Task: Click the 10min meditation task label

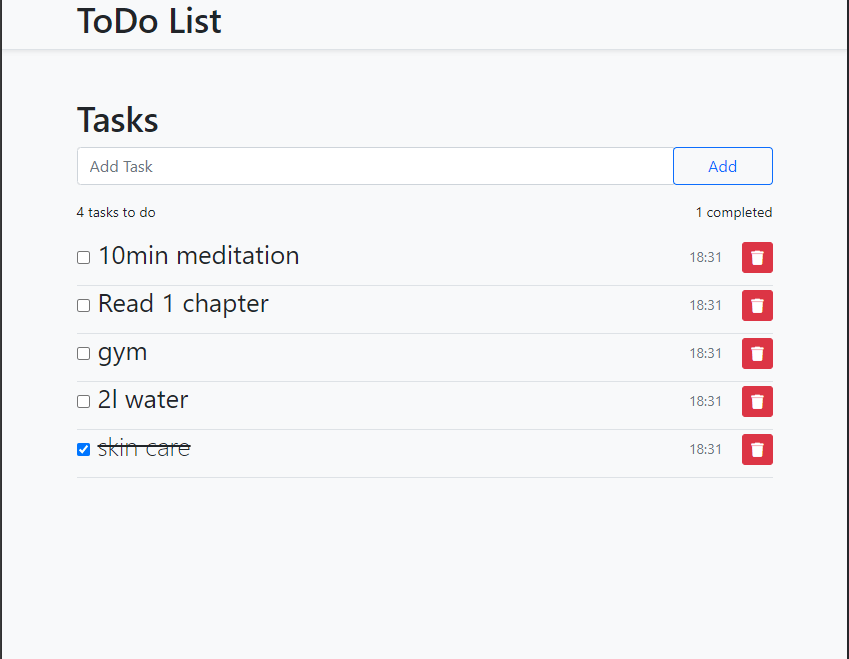Action: point(198,256)
